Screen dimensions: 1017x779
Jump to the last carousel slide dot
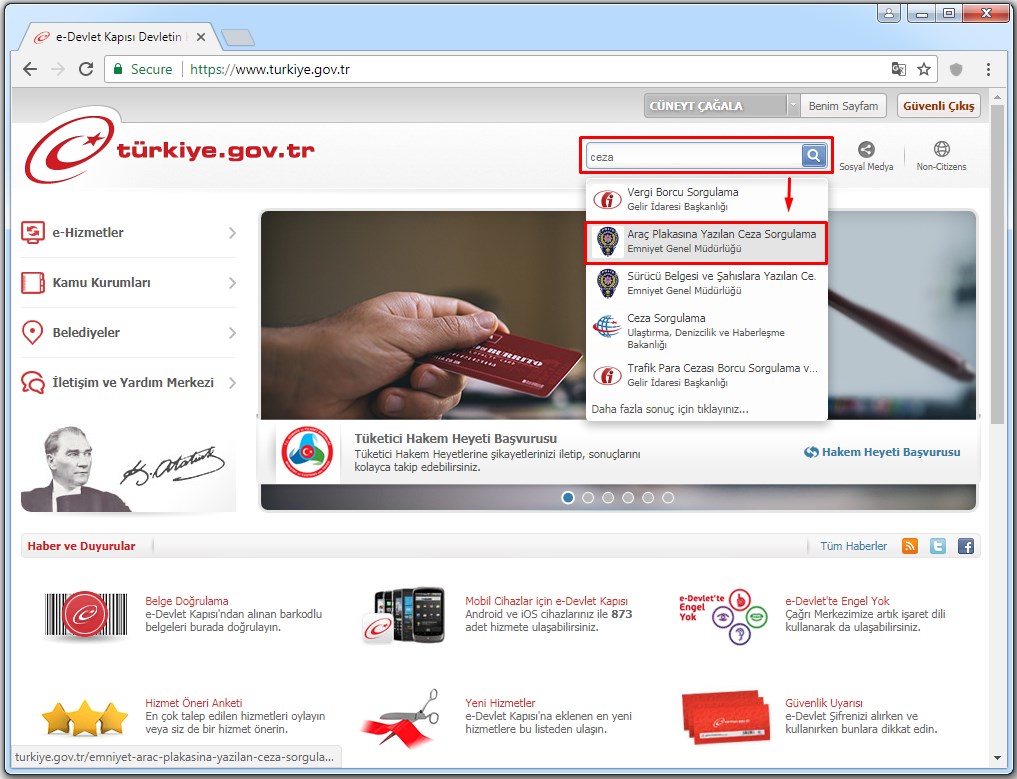pyautogui.click(x=668, y=497)
